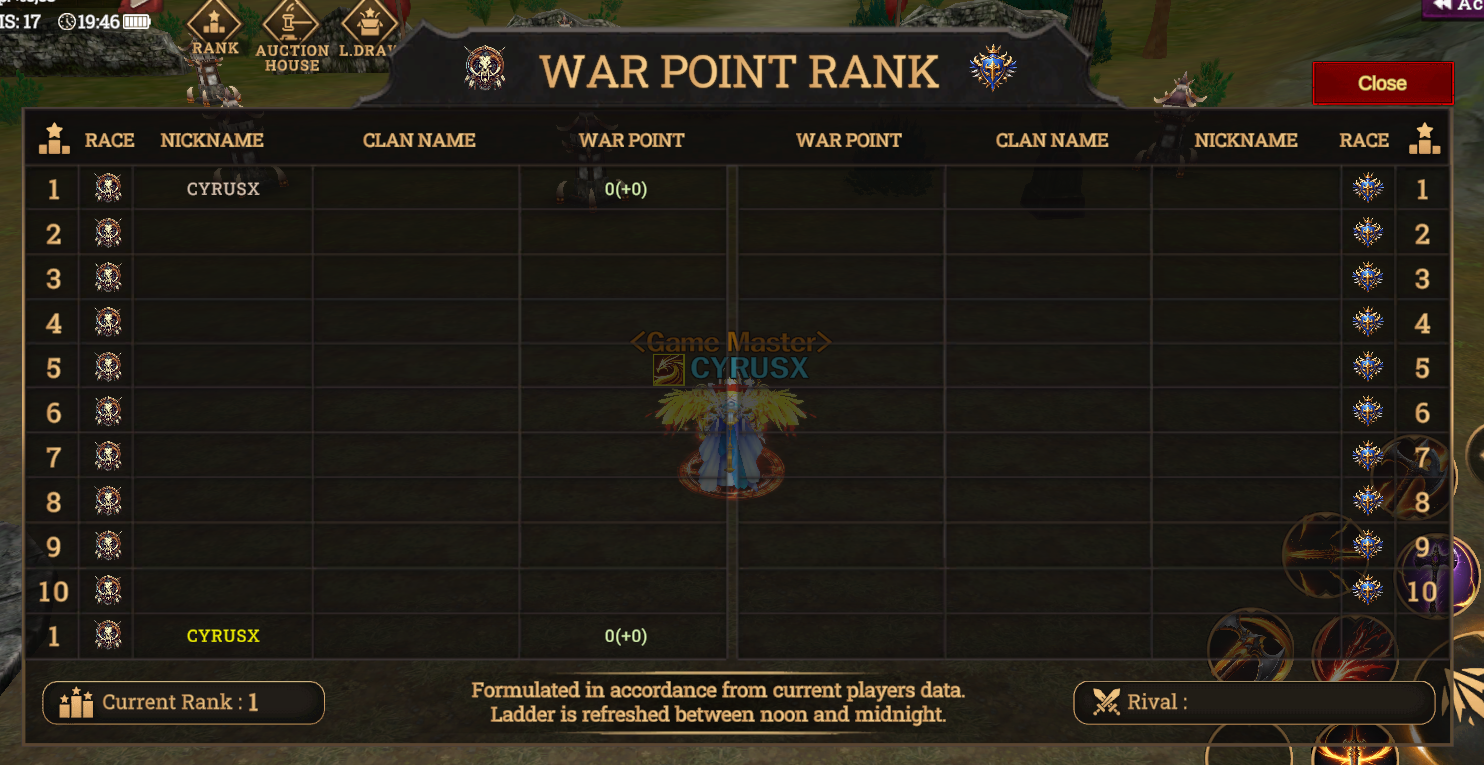Select CYRUSX nickname in rank 1 row
The width and height of the screenshot is (1484, 765).
[223, 189]
